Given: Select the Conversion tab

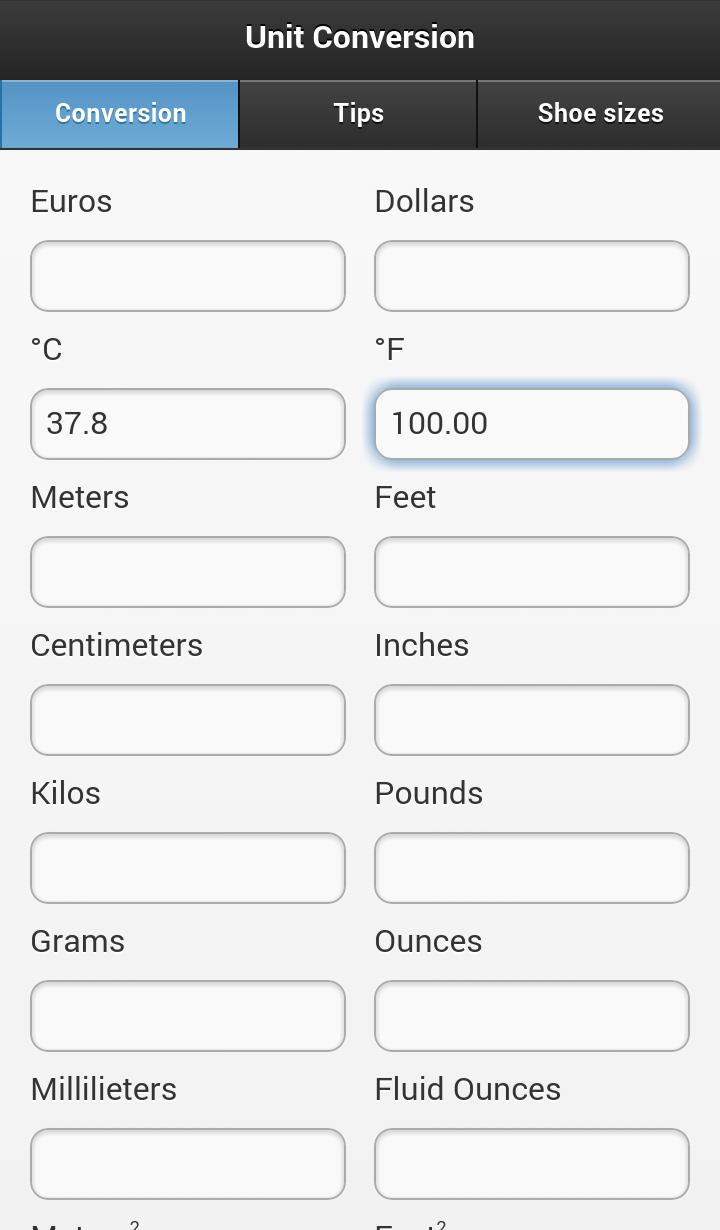Looking at the screenshot, I should [x=120, y=113].
